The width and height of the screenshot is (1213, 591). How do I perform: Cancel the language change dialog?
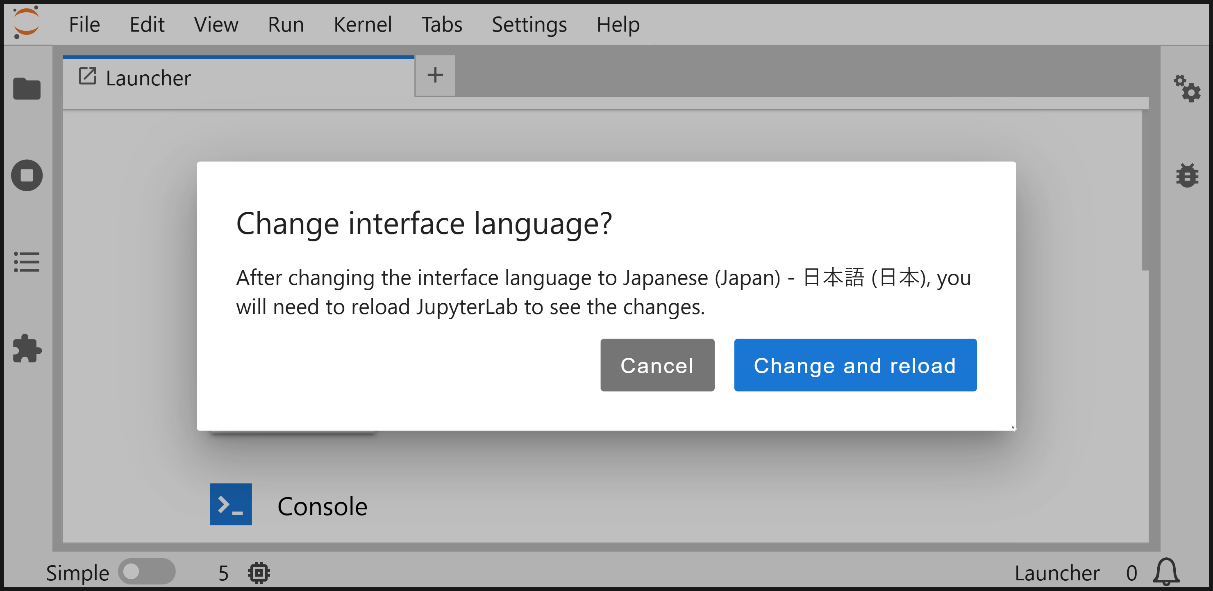point(657,365)
